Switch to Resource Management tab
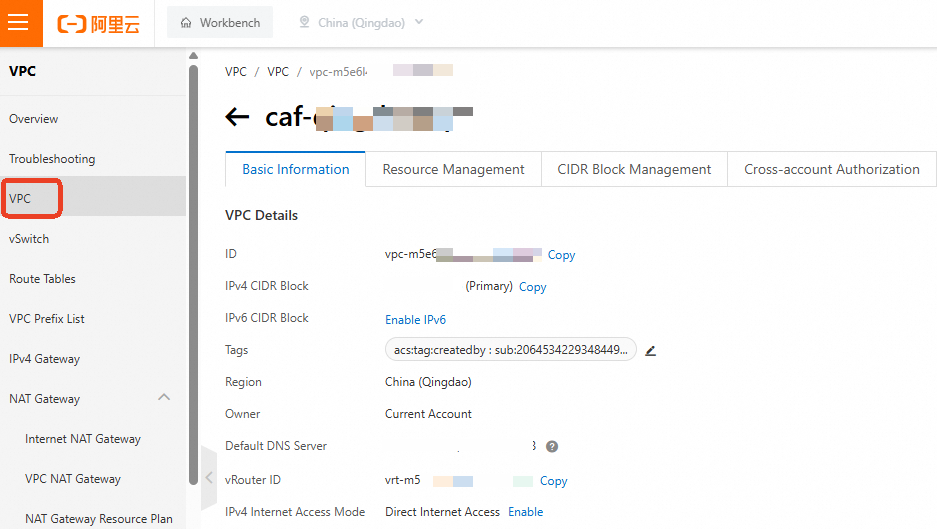The image size is (937, 529). 453,169
